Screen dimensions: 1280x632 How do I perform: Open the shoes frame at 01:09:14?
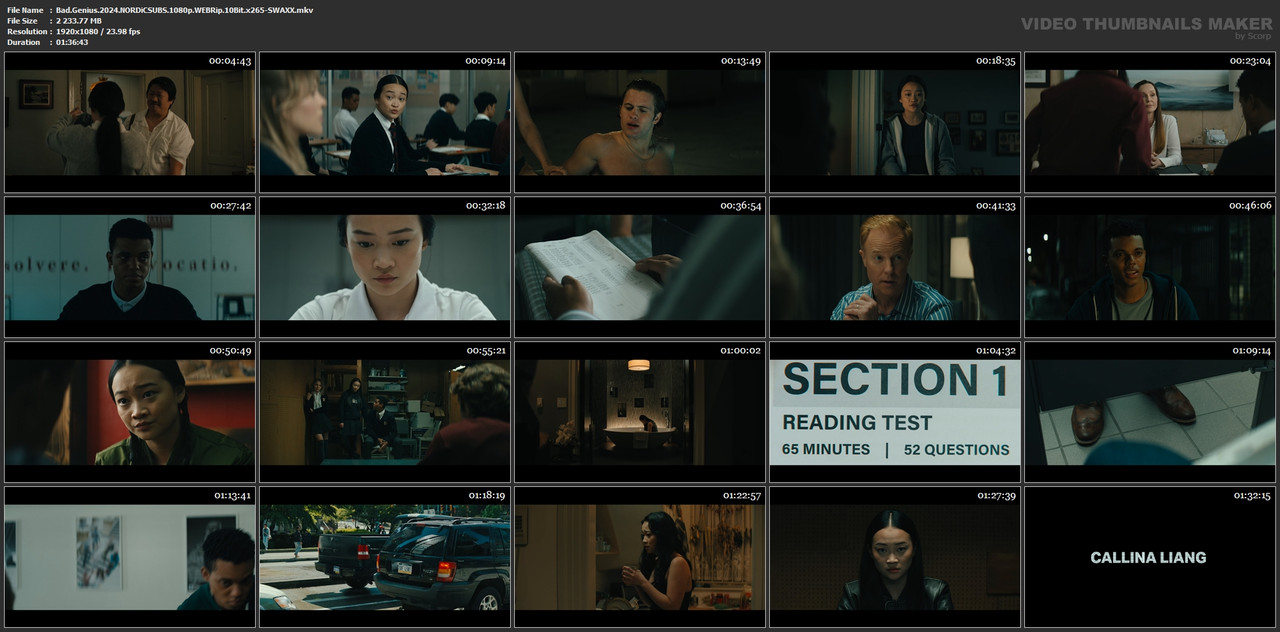pos(1150,412)
